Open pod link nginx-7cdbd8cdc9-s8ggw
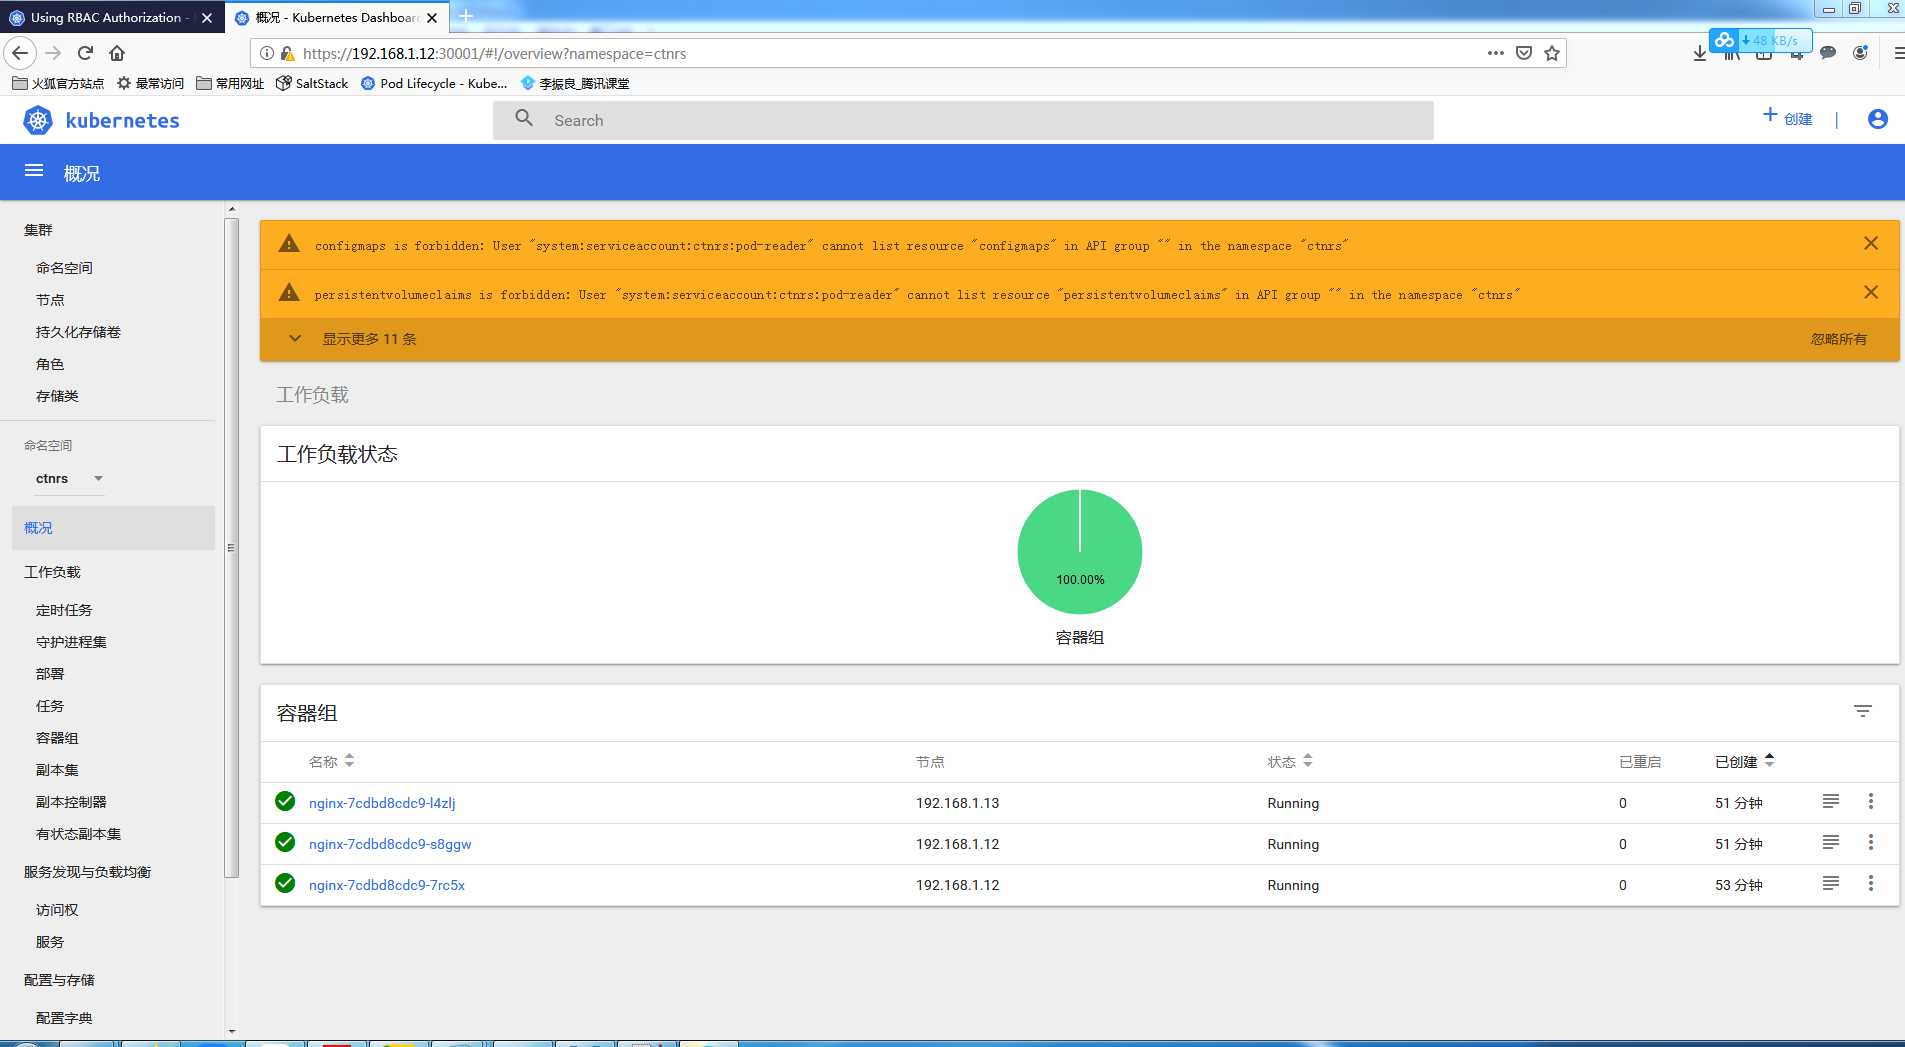This screenshot has width=1905, height=1047. click(x=390, y=844)
